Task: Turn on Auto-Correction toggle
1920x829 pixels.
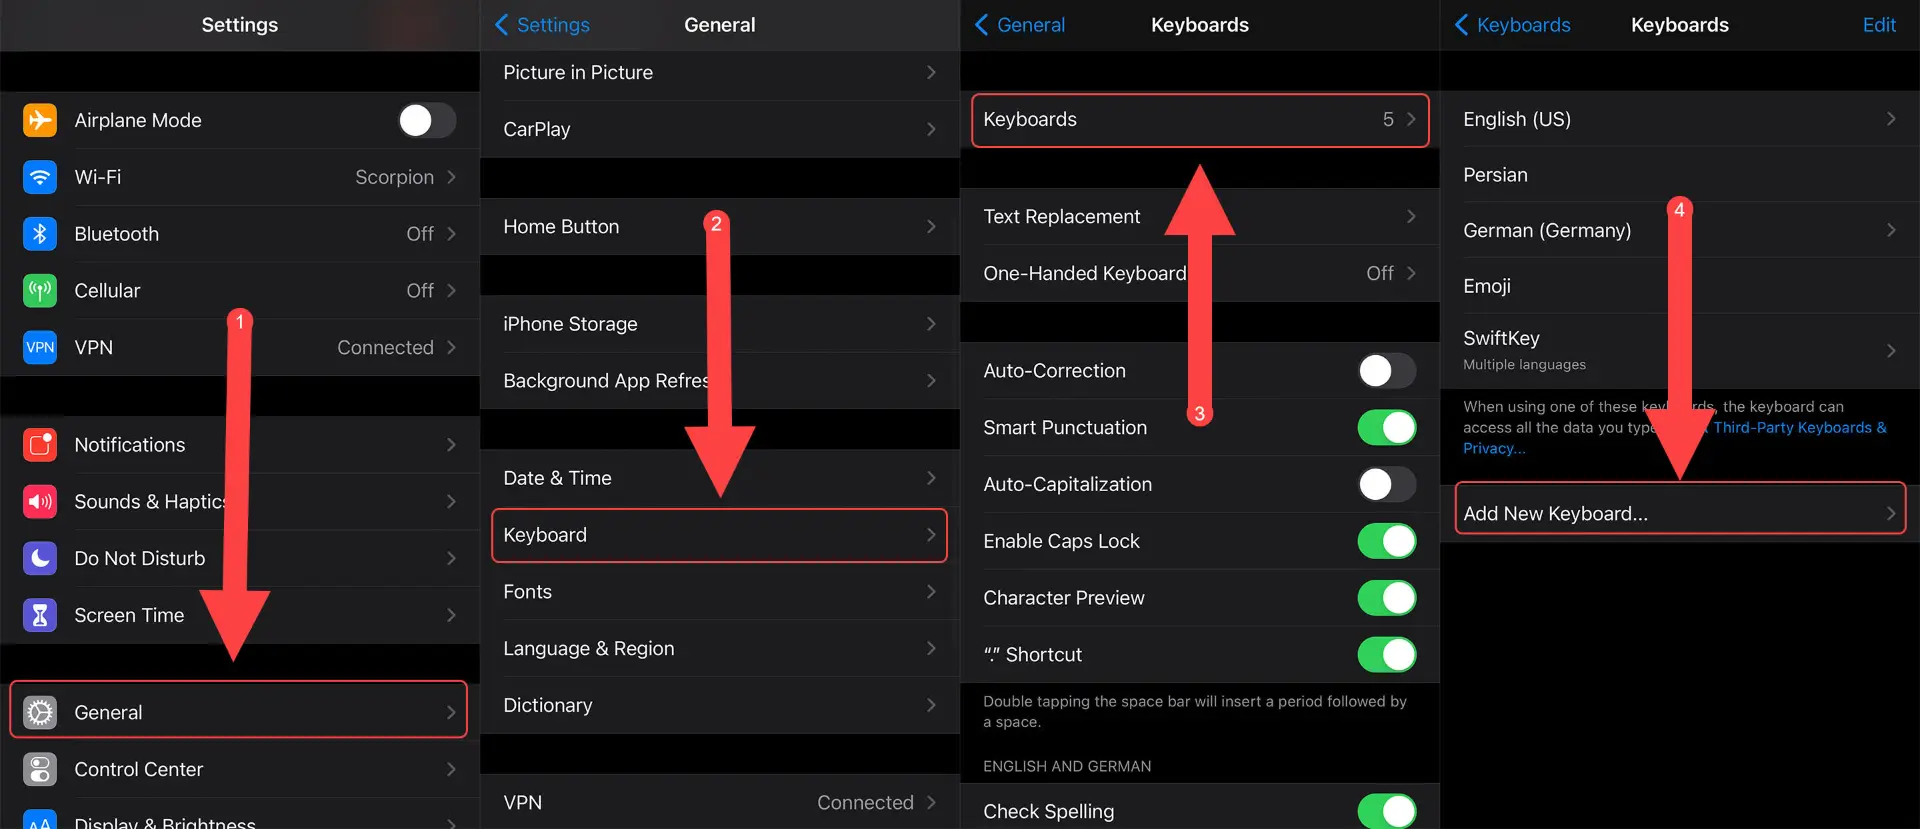Action: (1387, 371)
